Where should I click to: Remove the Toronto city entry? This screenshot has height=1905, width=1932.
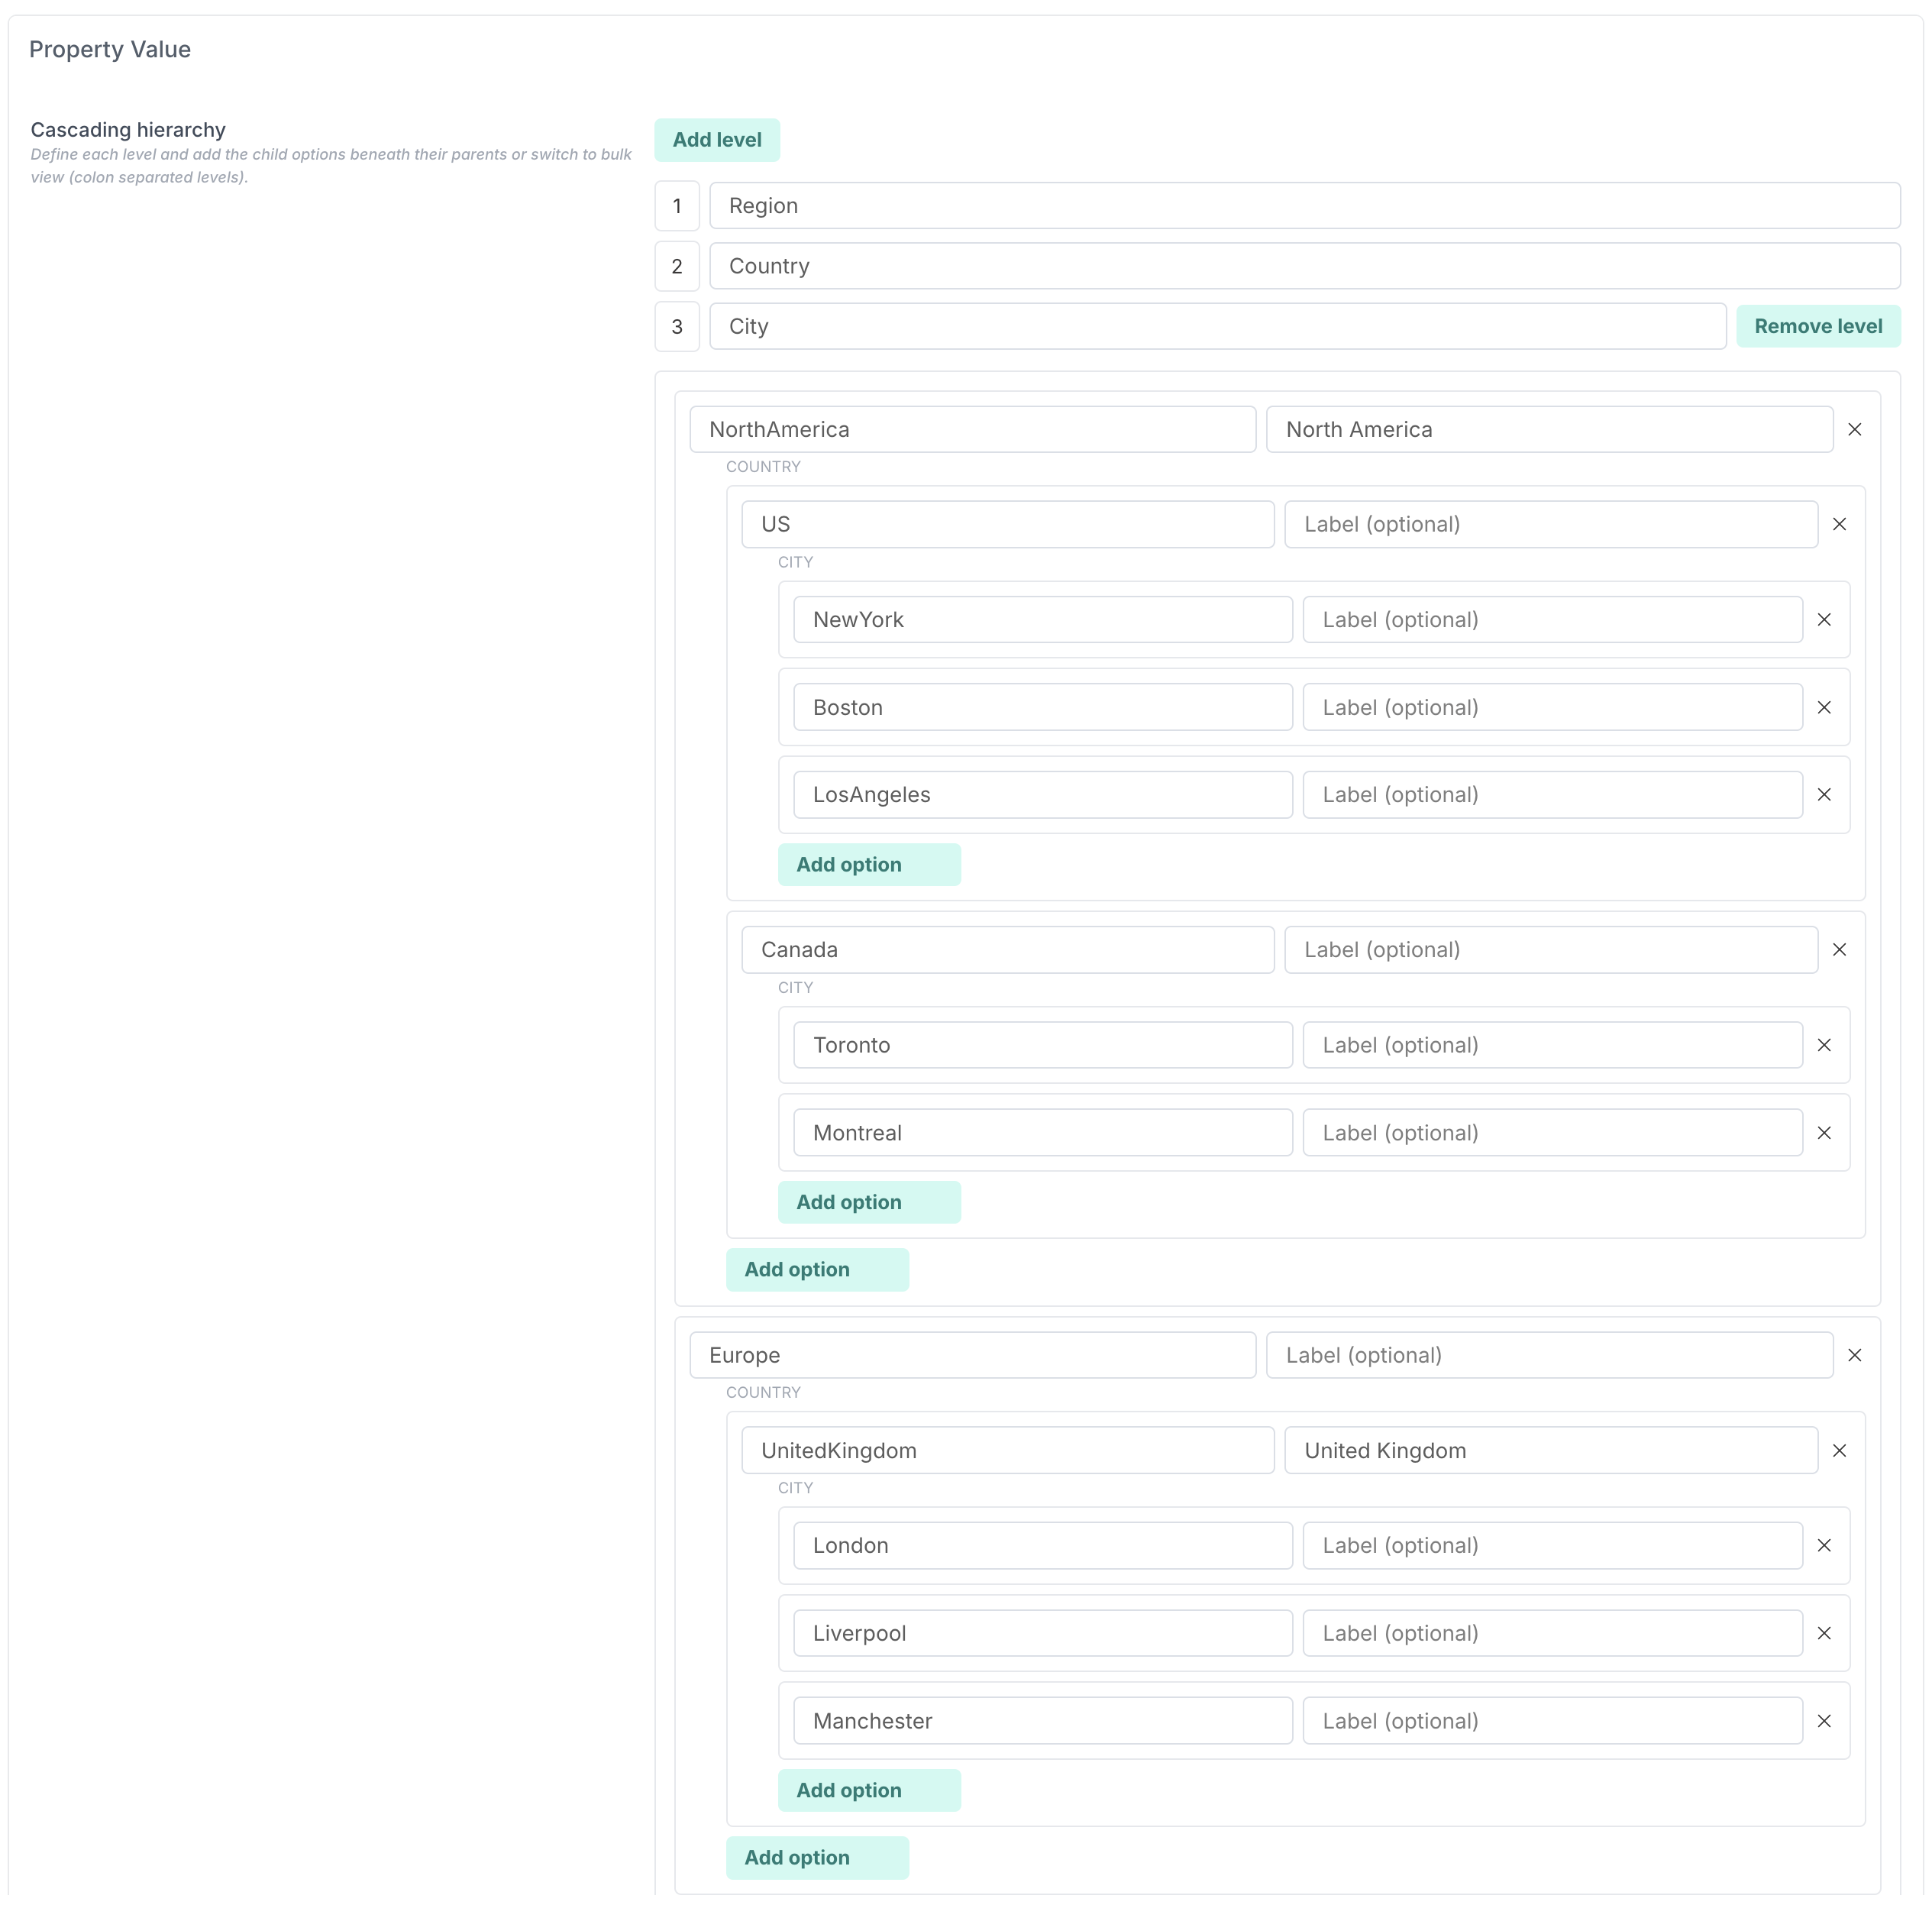1823,1045
